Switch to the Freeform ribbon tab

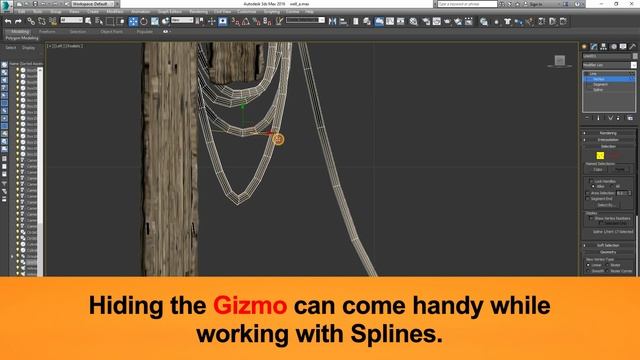point(47,31)
